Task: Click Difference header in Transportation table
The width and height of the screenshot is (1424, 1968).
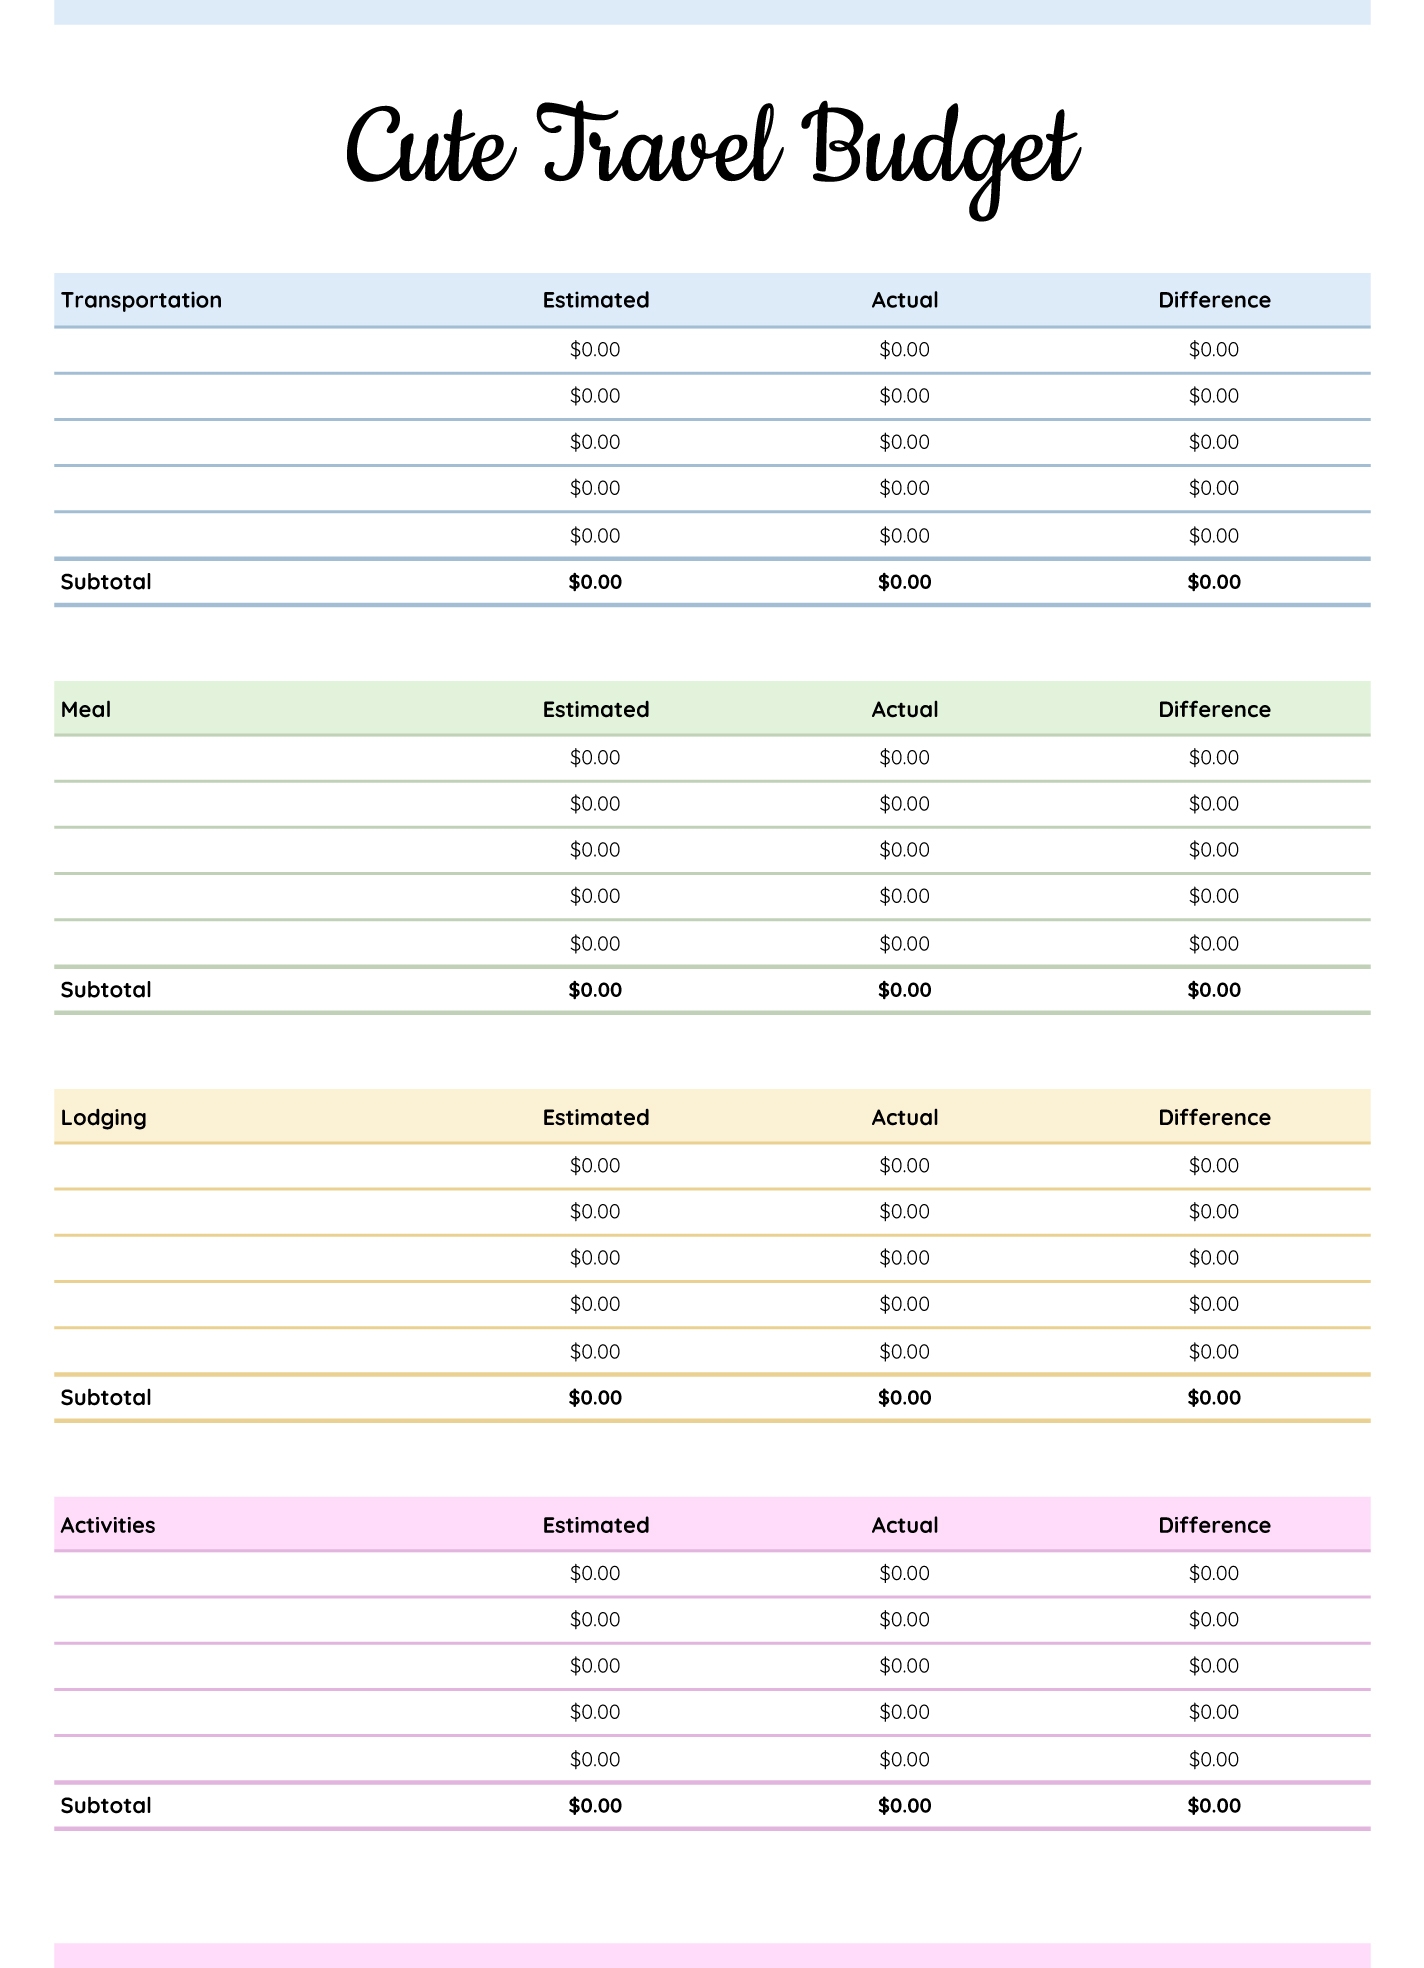Action: (x=1213, y=300)
